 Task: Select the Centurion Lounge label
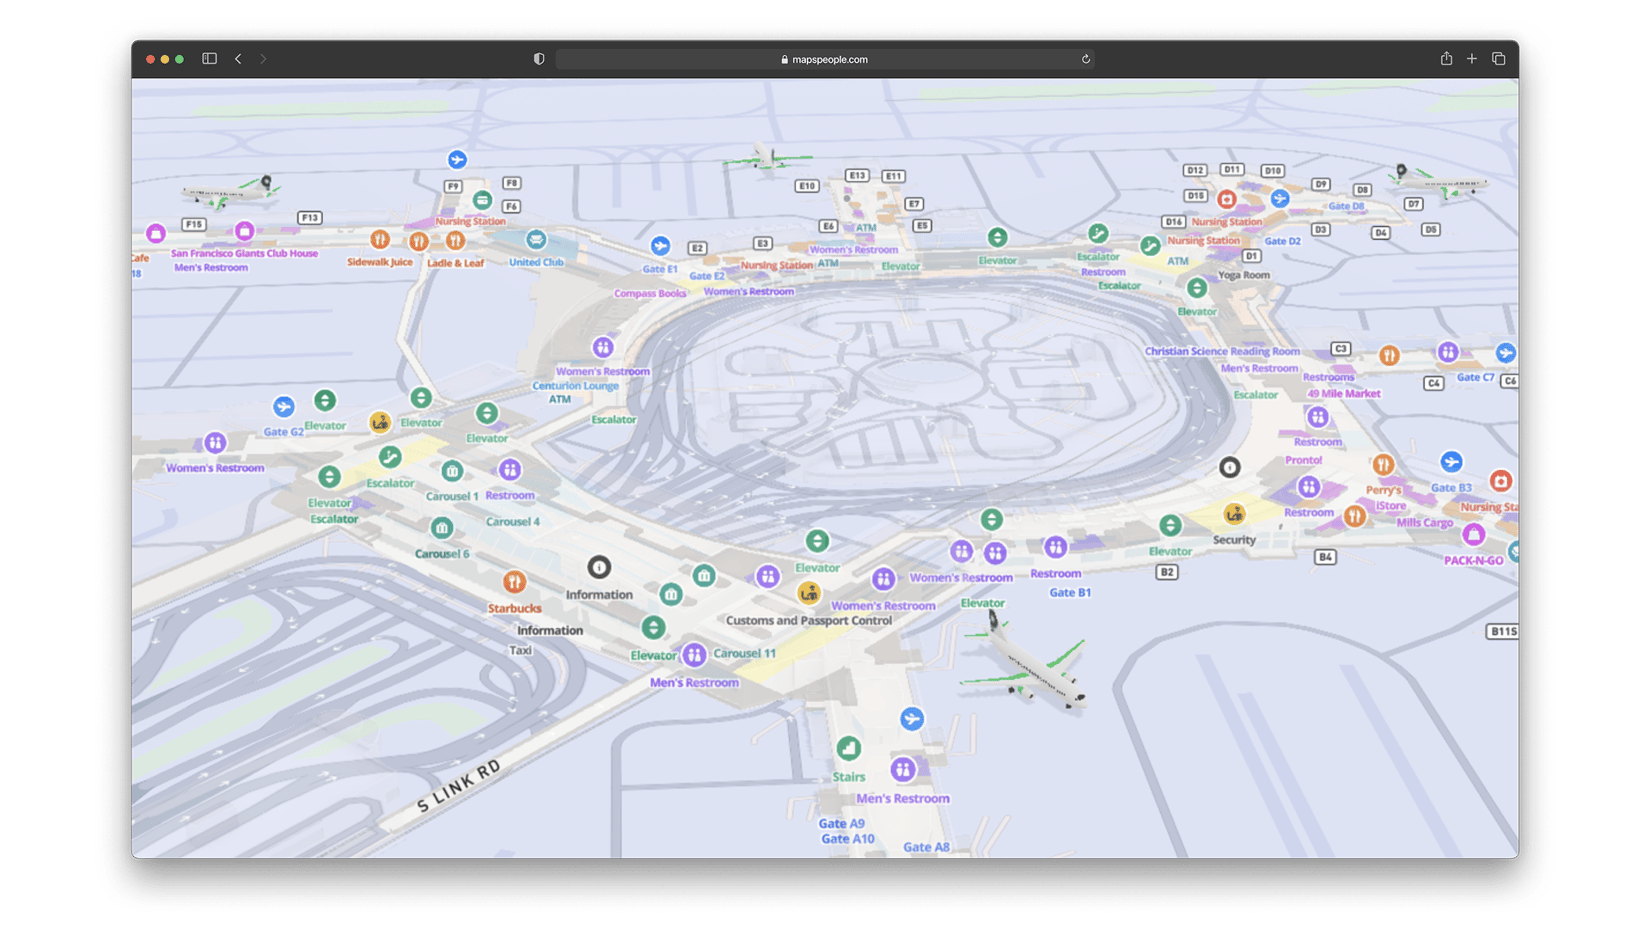pyautogui.click(x=575, y=386)
